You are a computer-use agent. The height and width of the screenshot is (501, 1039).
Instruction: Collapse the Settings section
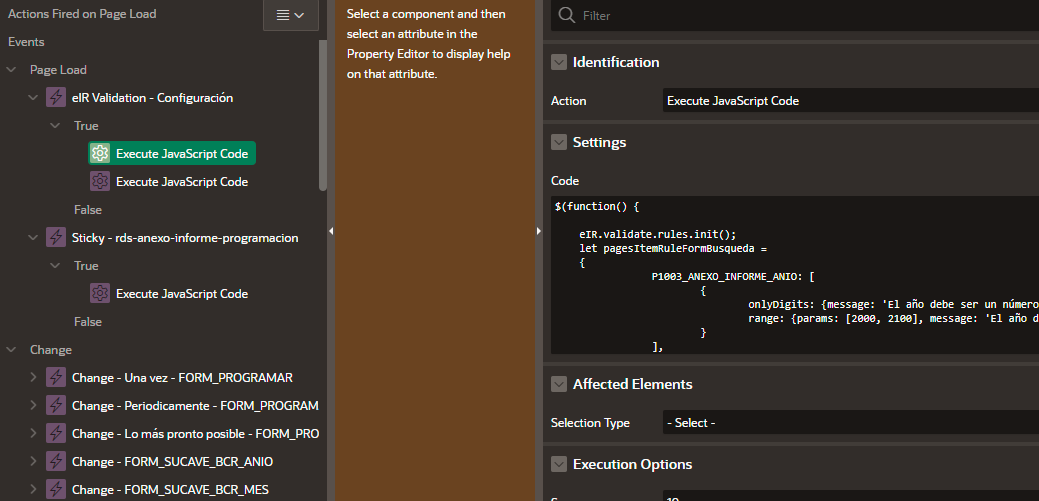559,142
